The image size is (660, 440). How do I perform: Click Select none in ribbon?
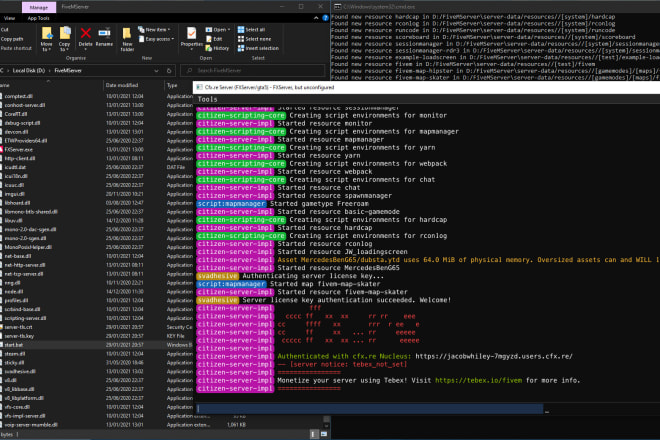click(x=254, y=39)
